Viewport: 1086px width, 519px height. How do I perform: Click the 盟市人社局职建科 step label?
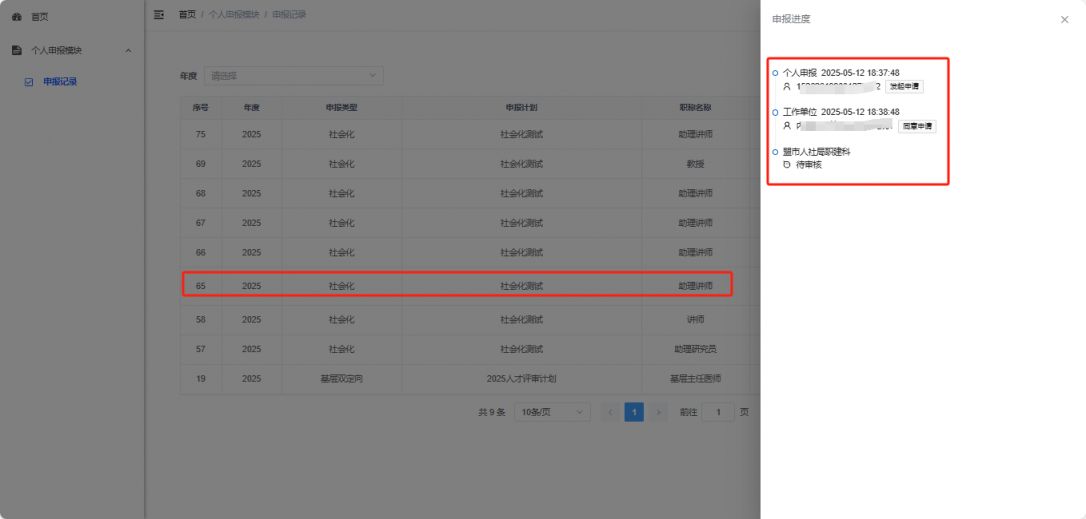(816, 152)
